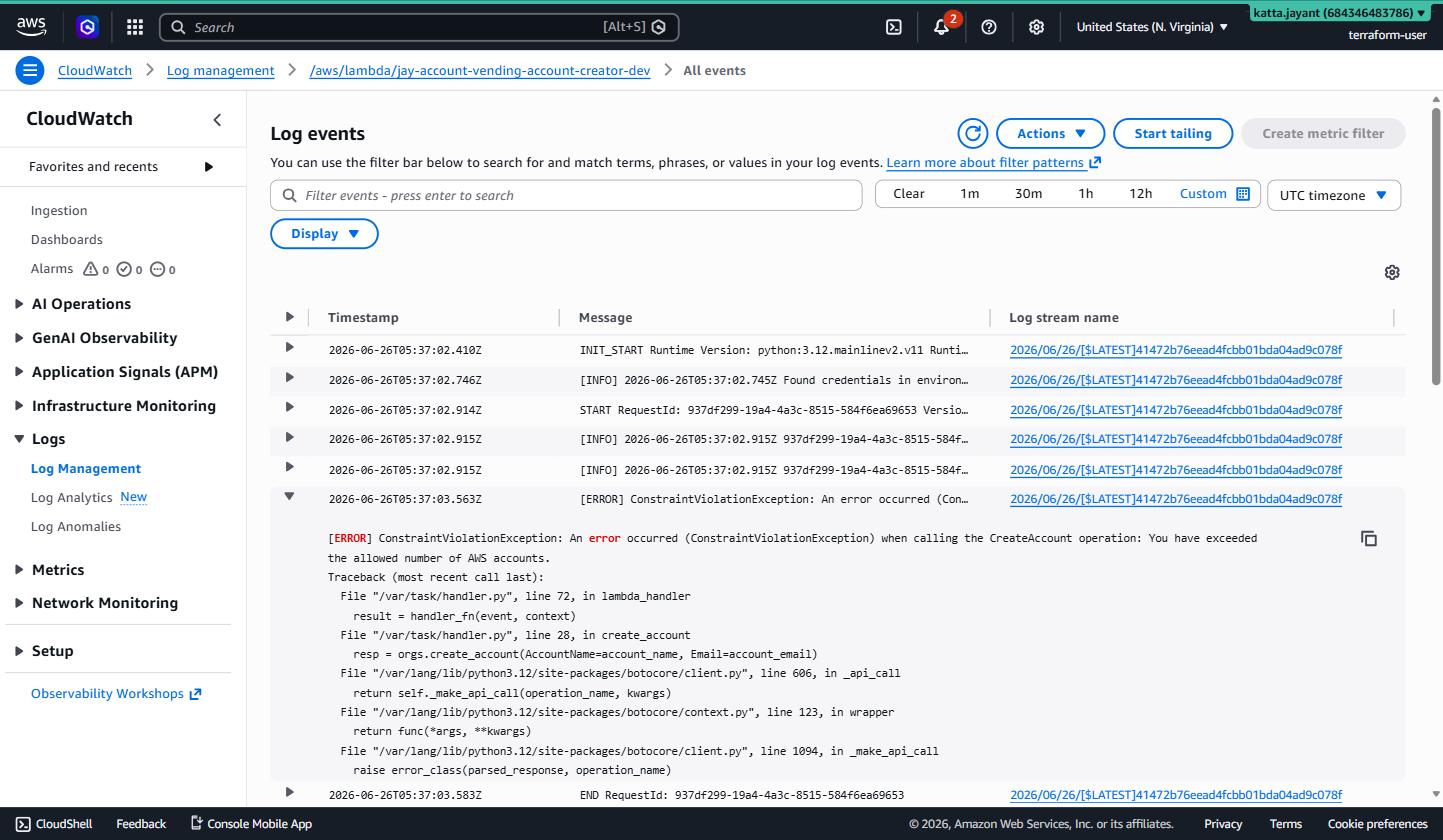The height and width of the screenshot is (840, 1443).
Task: Click the header expand-all arrow
Action: [289, 317]
